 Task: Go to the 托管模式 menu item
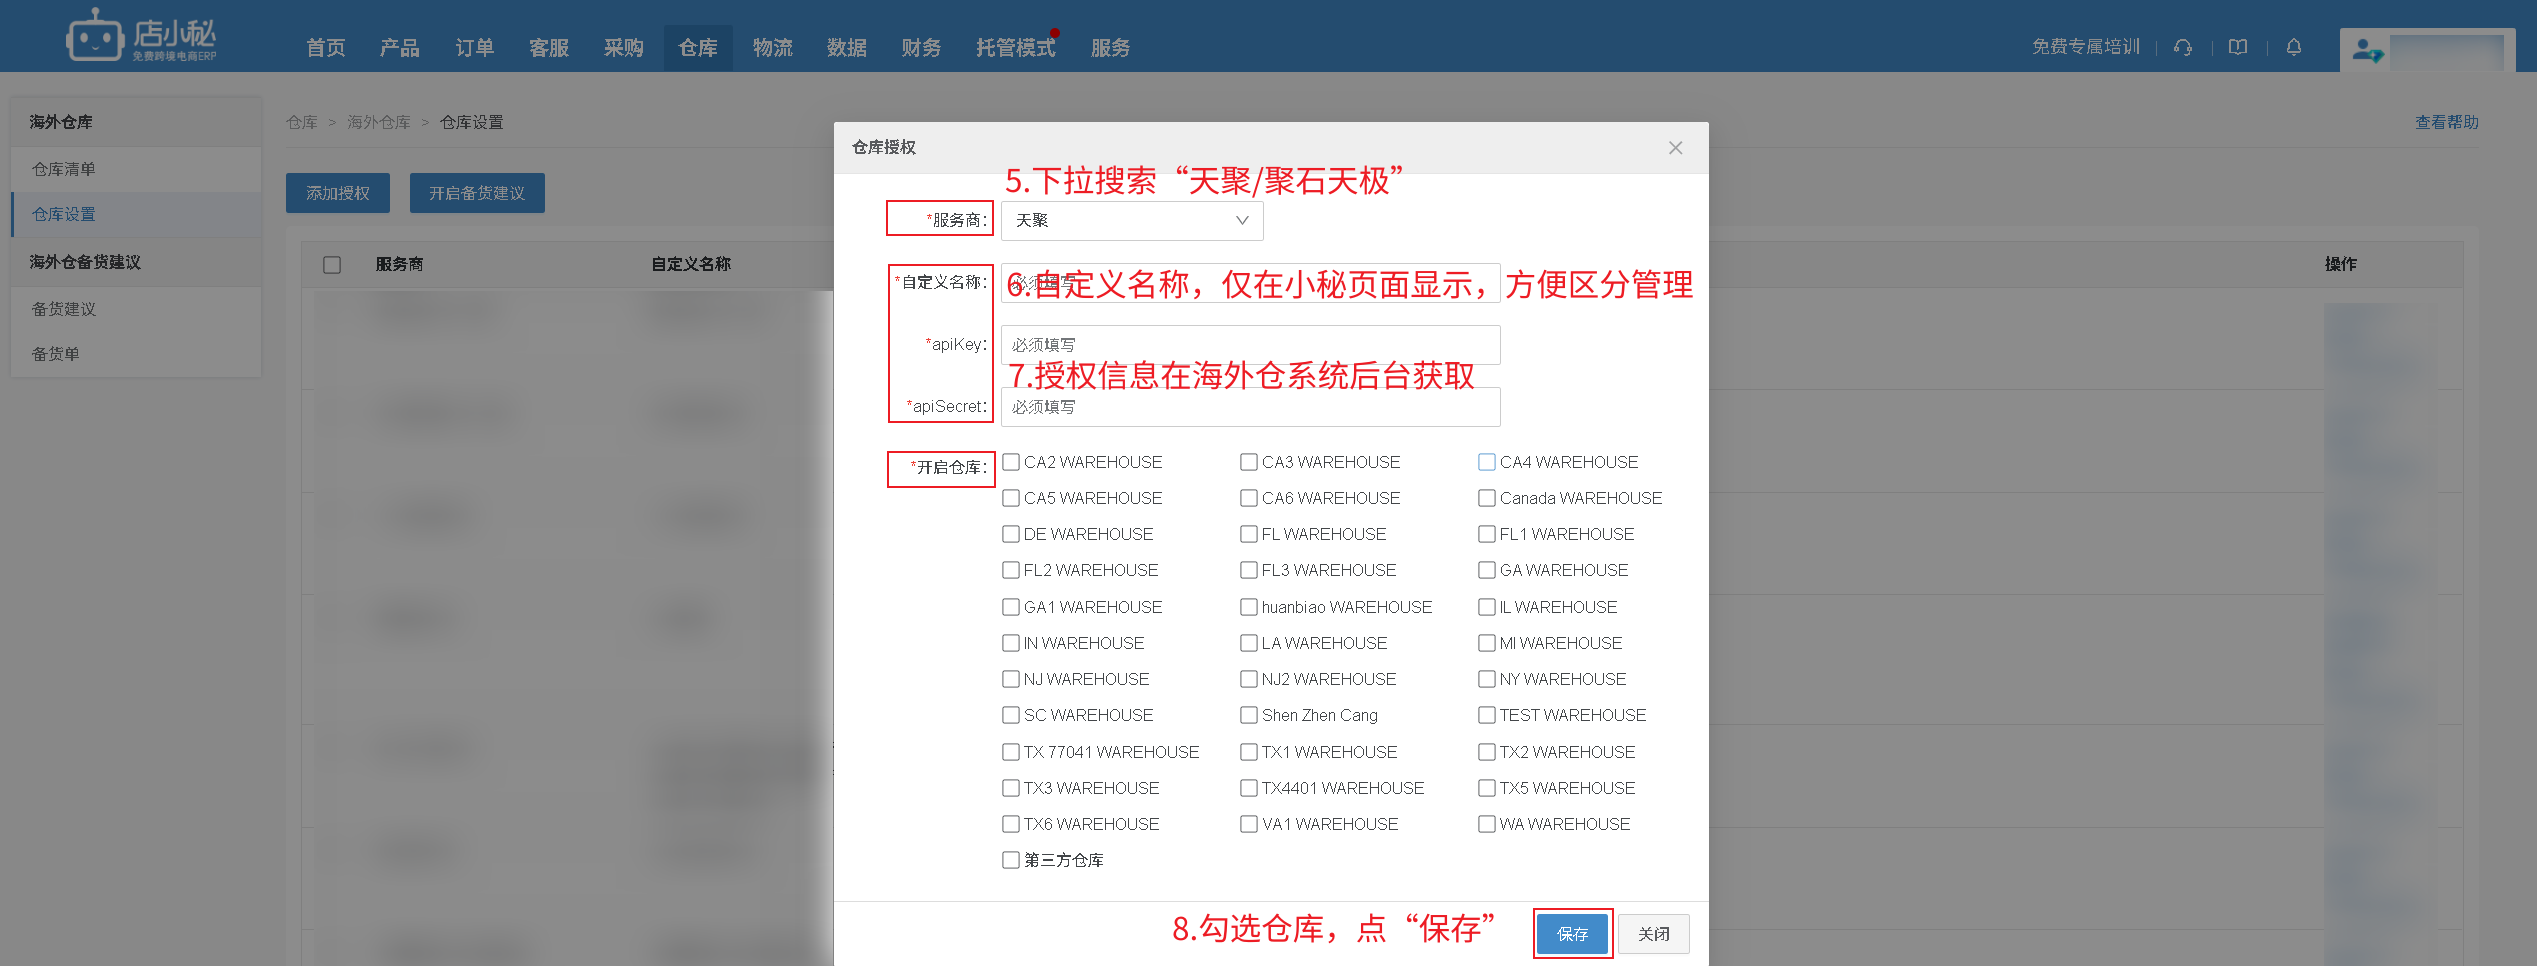pyautogui.click(x=1015, y=48)
